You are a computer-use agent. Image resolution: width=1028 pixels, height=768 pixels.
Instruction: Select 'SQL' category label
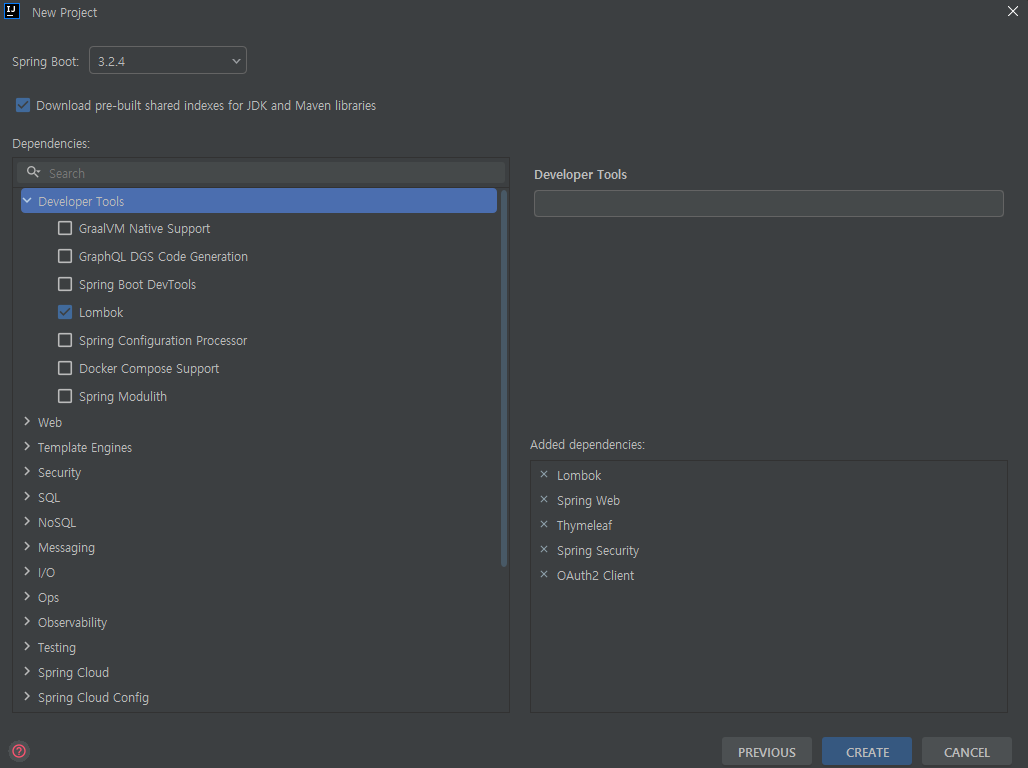pos(49,497)
